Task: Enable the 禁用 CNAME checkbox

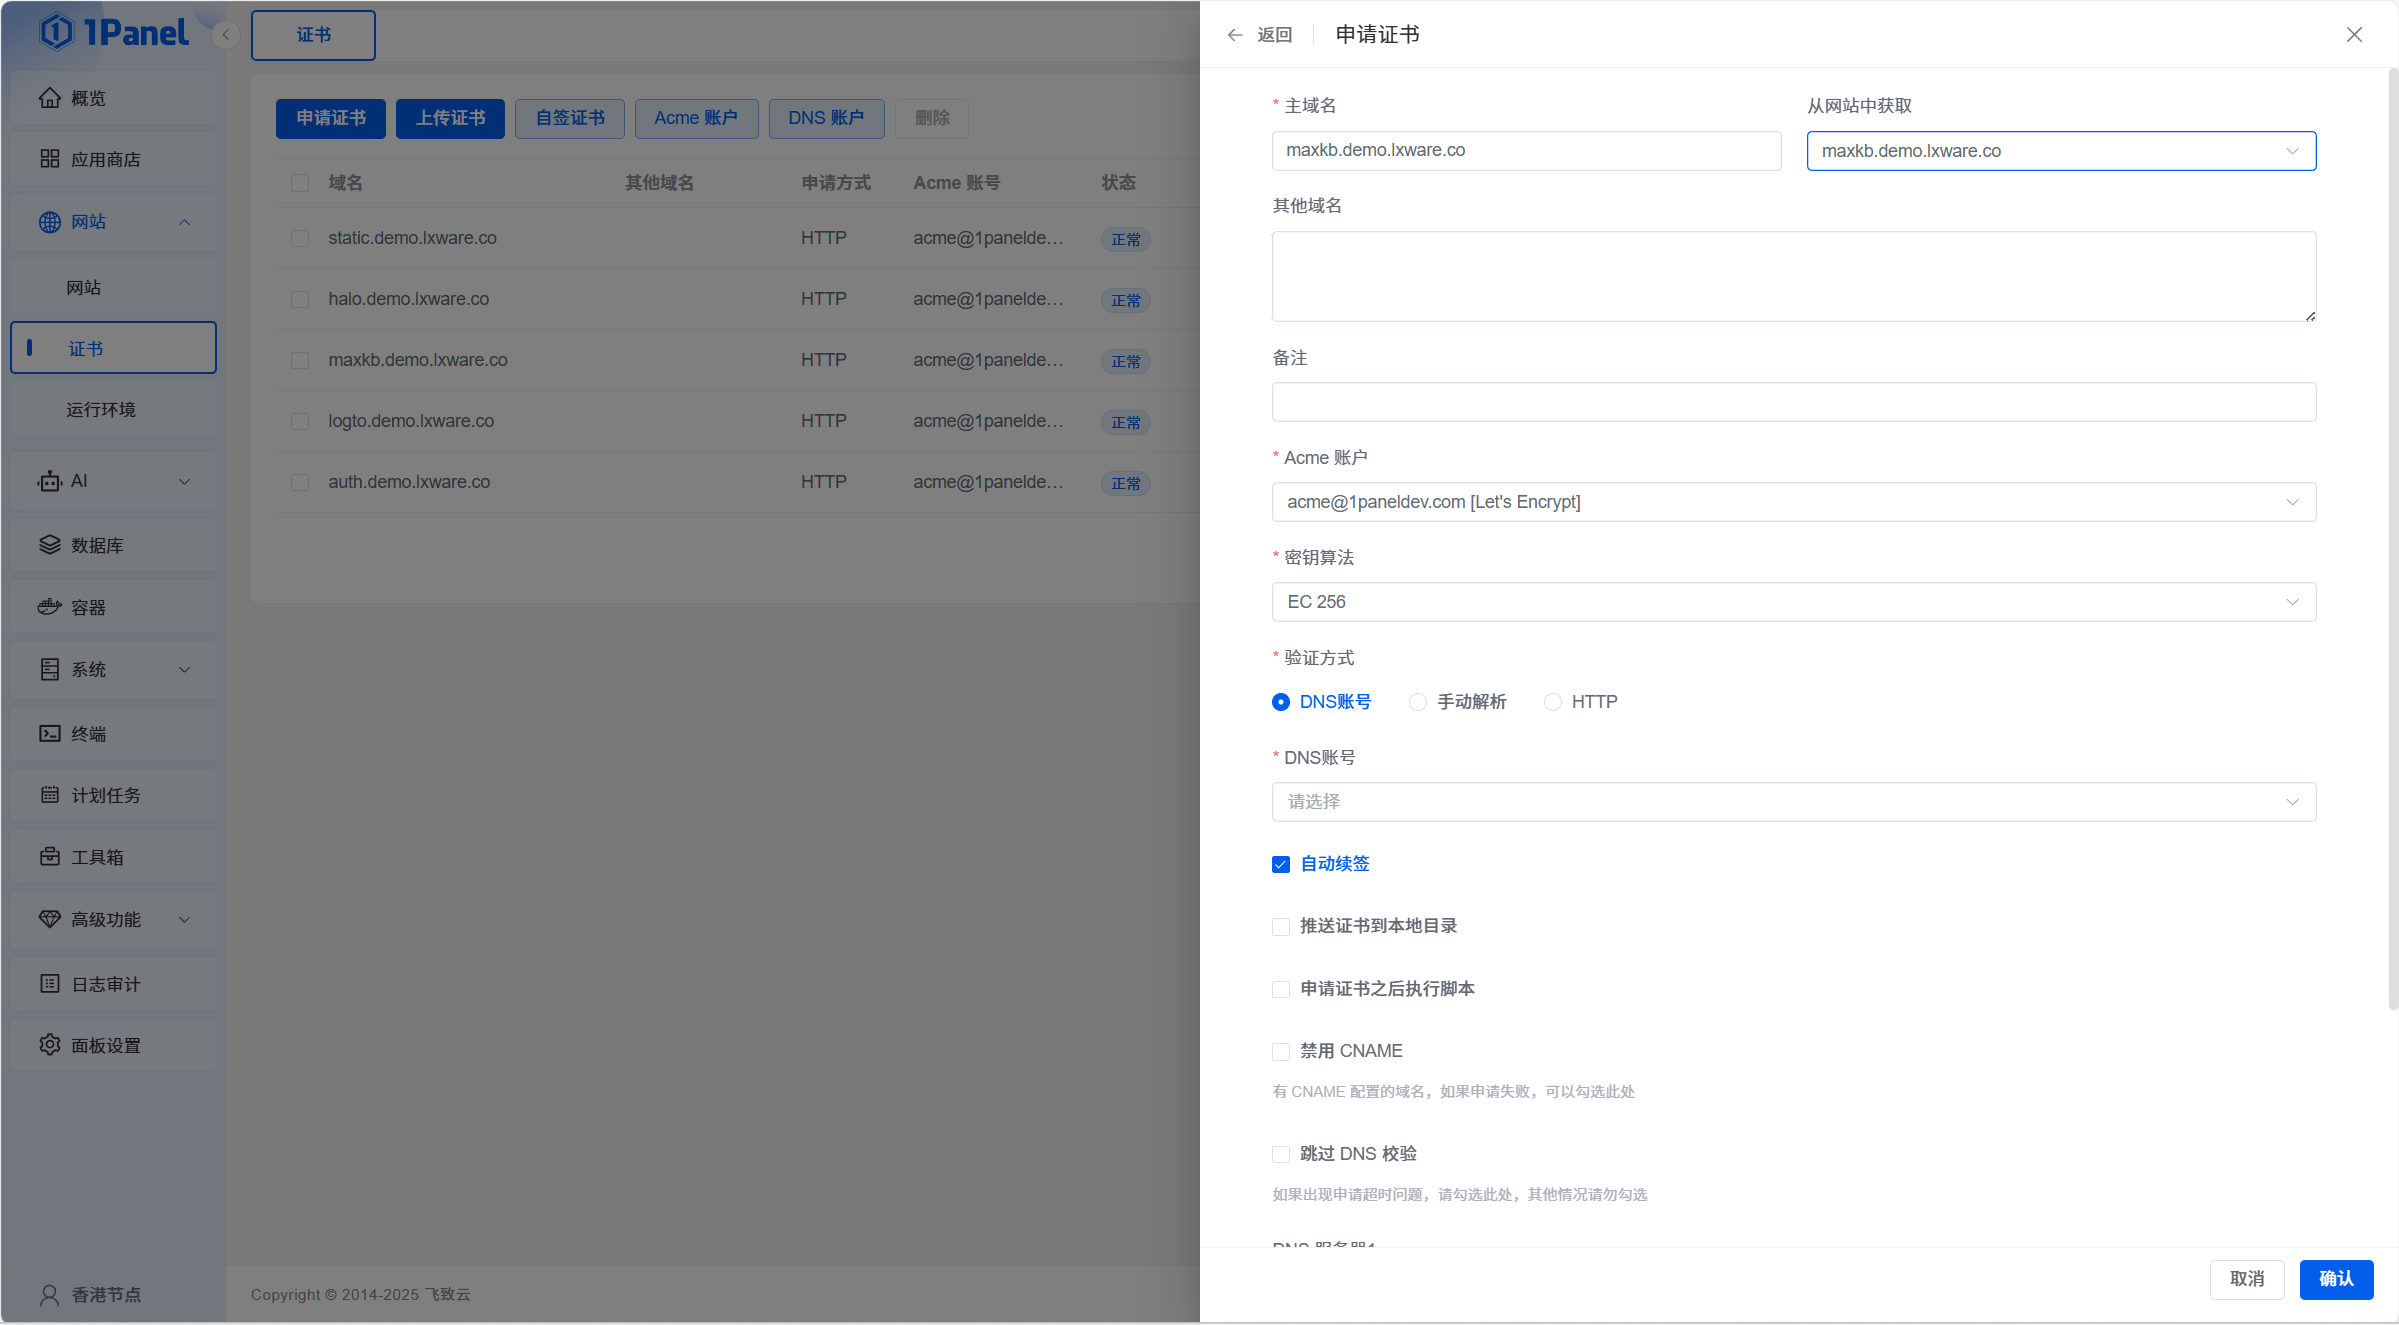Action: point(1281,1052)
